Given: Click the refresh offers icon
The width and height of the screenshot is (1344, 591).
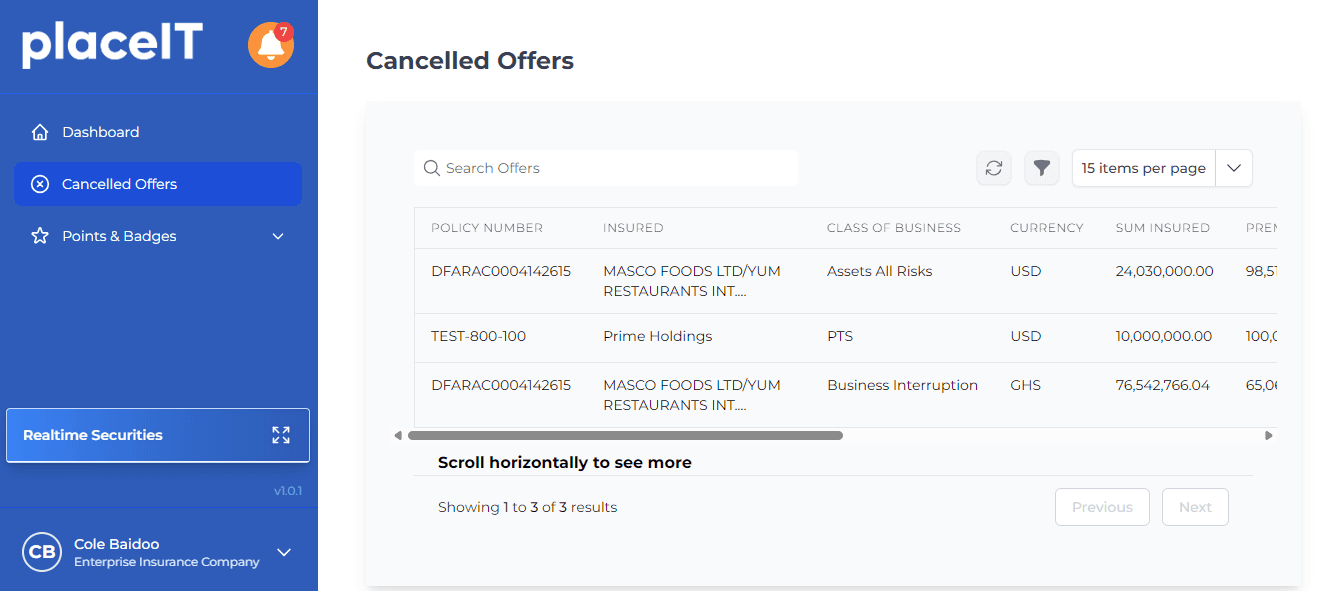Looking at the screenshot, I should (994, 168).
